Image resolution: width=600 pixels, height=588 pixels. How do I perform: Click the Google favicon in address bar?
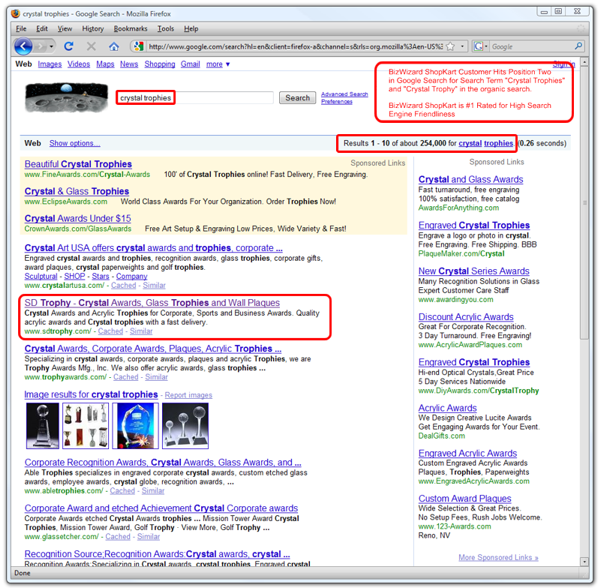click(x=138, y=47)
